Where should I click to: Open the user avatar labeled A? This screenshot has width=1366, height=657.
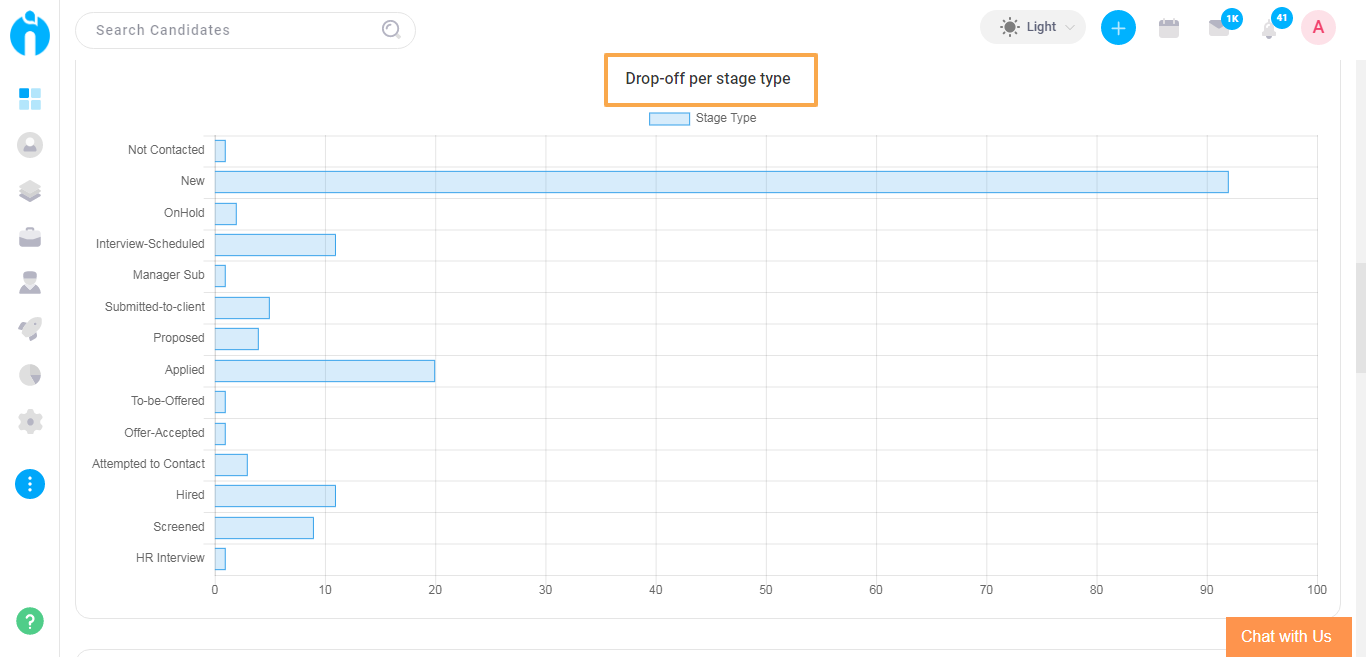[x=1318, y=28]
